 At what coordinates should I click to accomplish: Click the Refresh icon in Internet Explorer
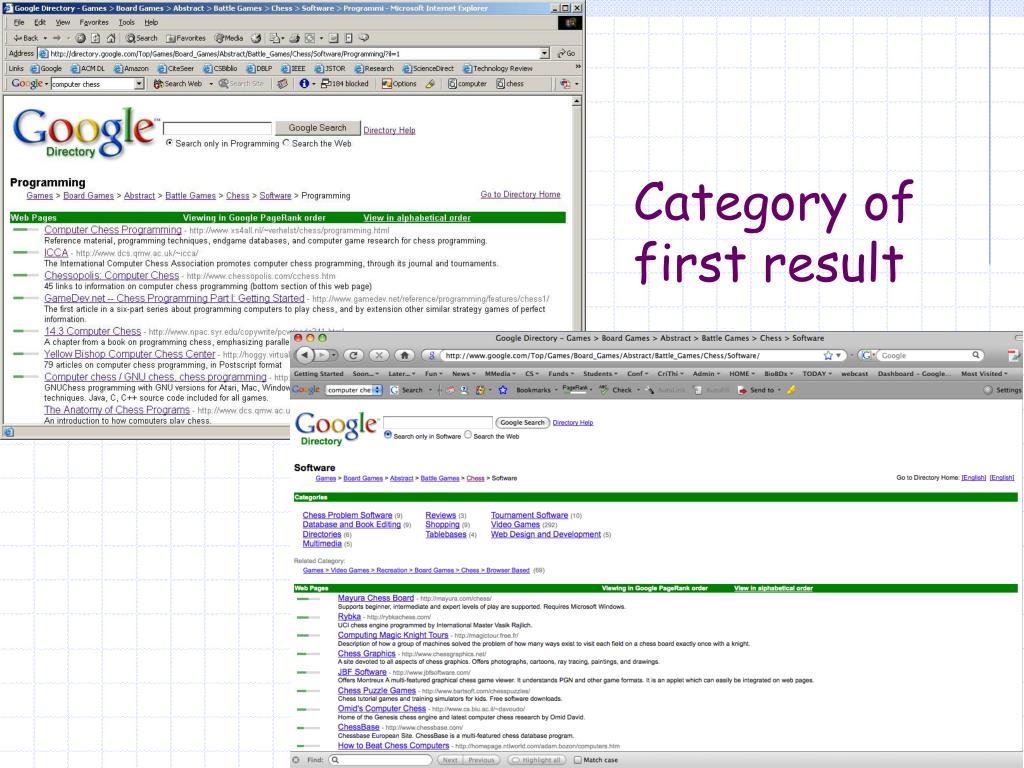[x=95, y=38]
